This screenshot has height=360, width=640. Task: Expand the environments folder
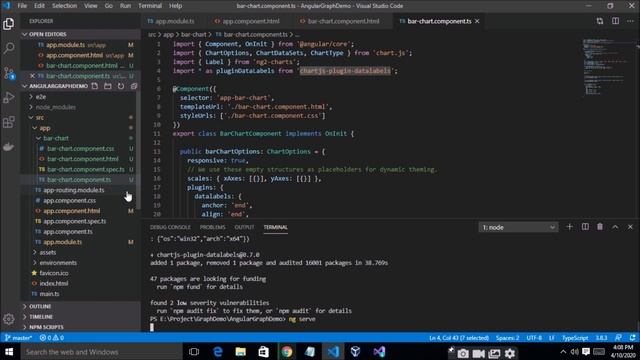pyautogui.click(x=58, y=263)
